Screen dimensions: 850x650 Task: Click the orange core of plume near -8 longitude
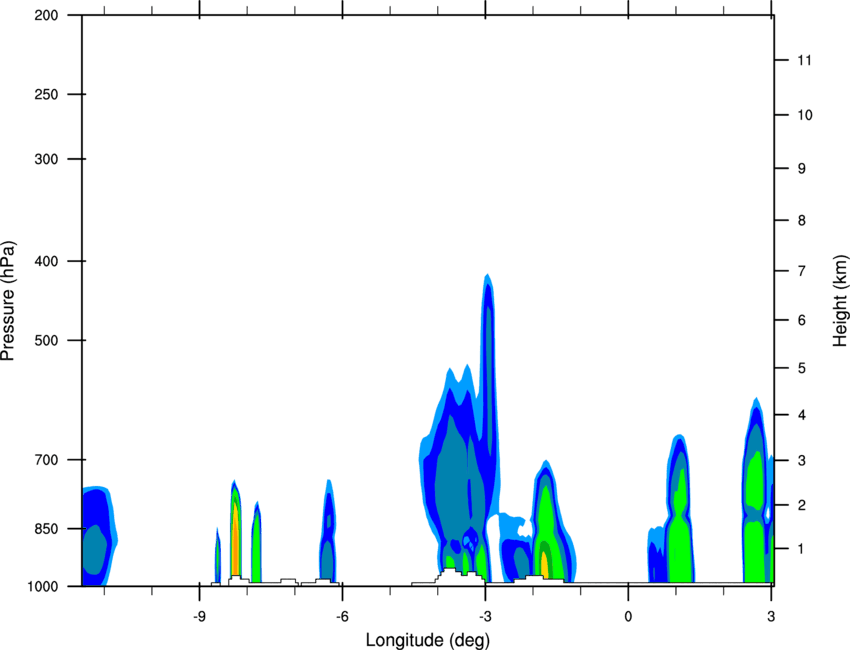[x=235, y=539]
